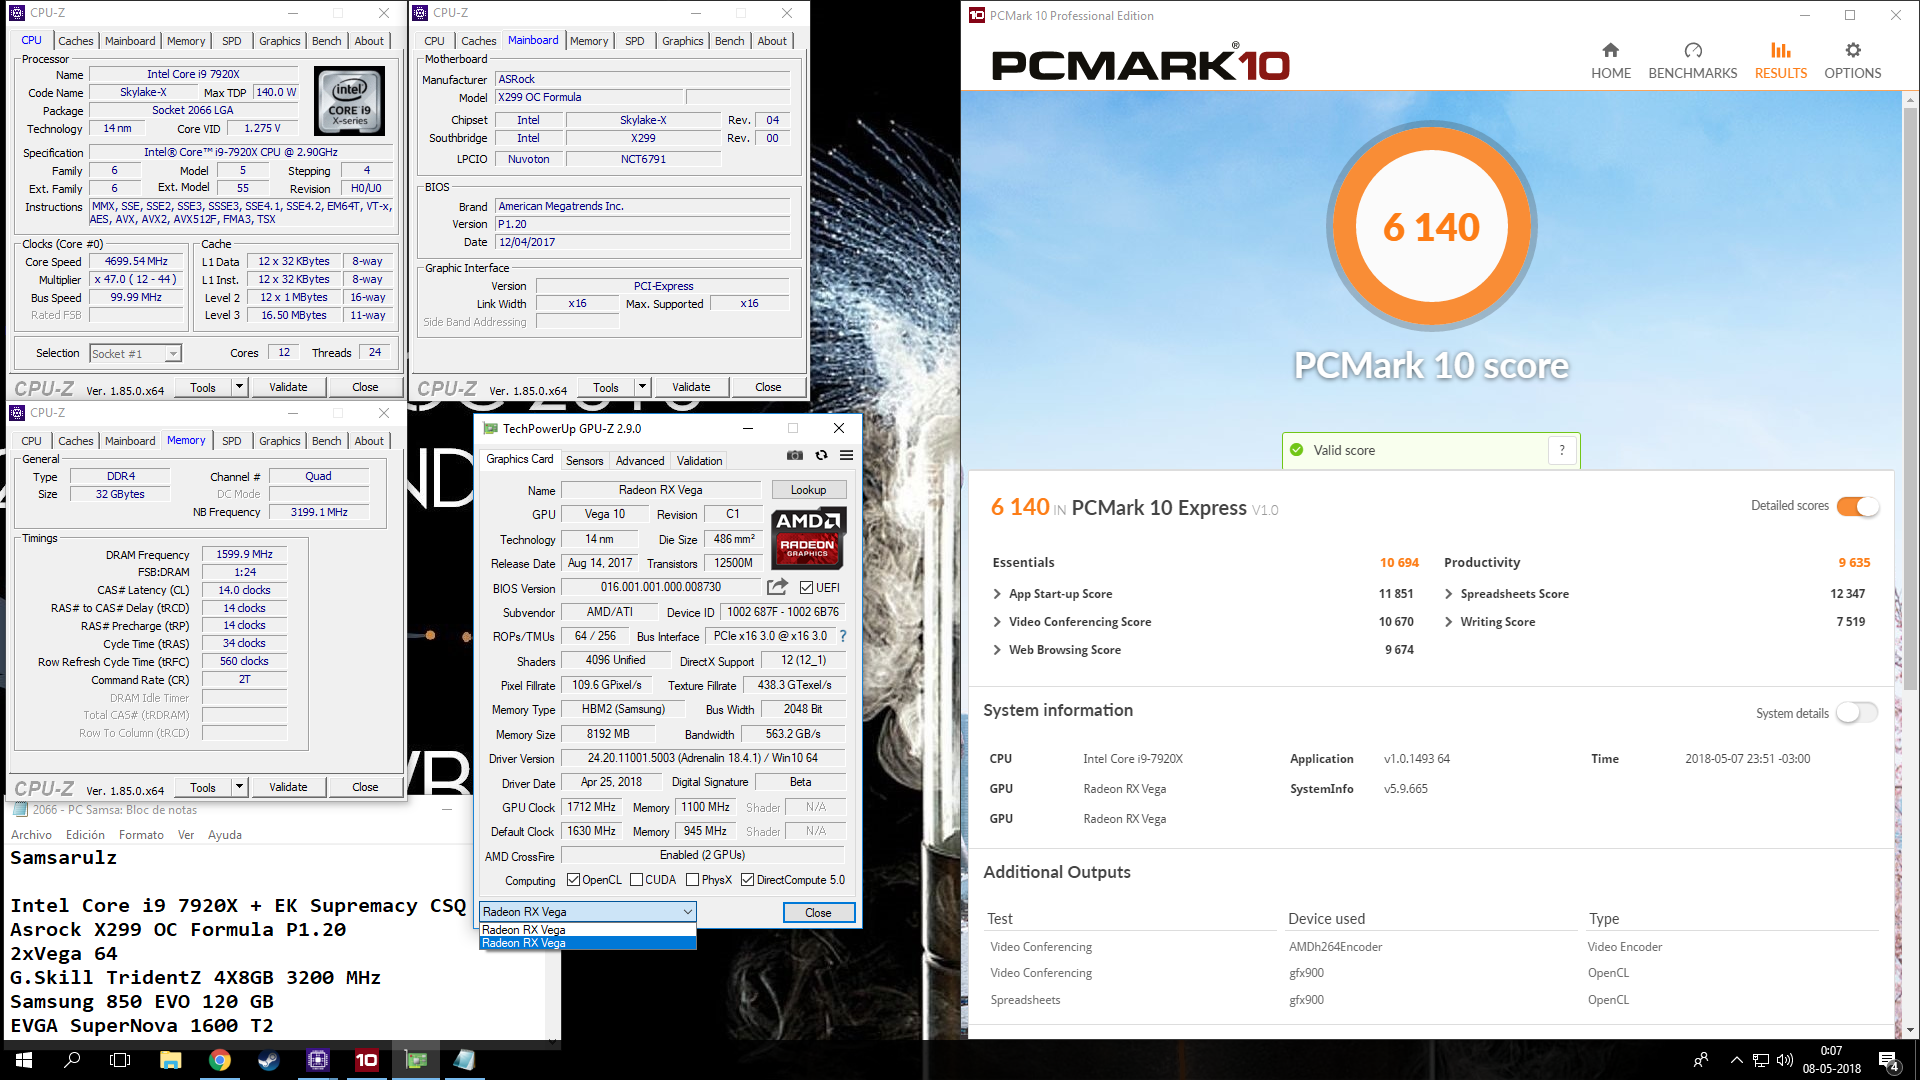
Task: Open Windows Start menu
Action: click(24, 1060)
